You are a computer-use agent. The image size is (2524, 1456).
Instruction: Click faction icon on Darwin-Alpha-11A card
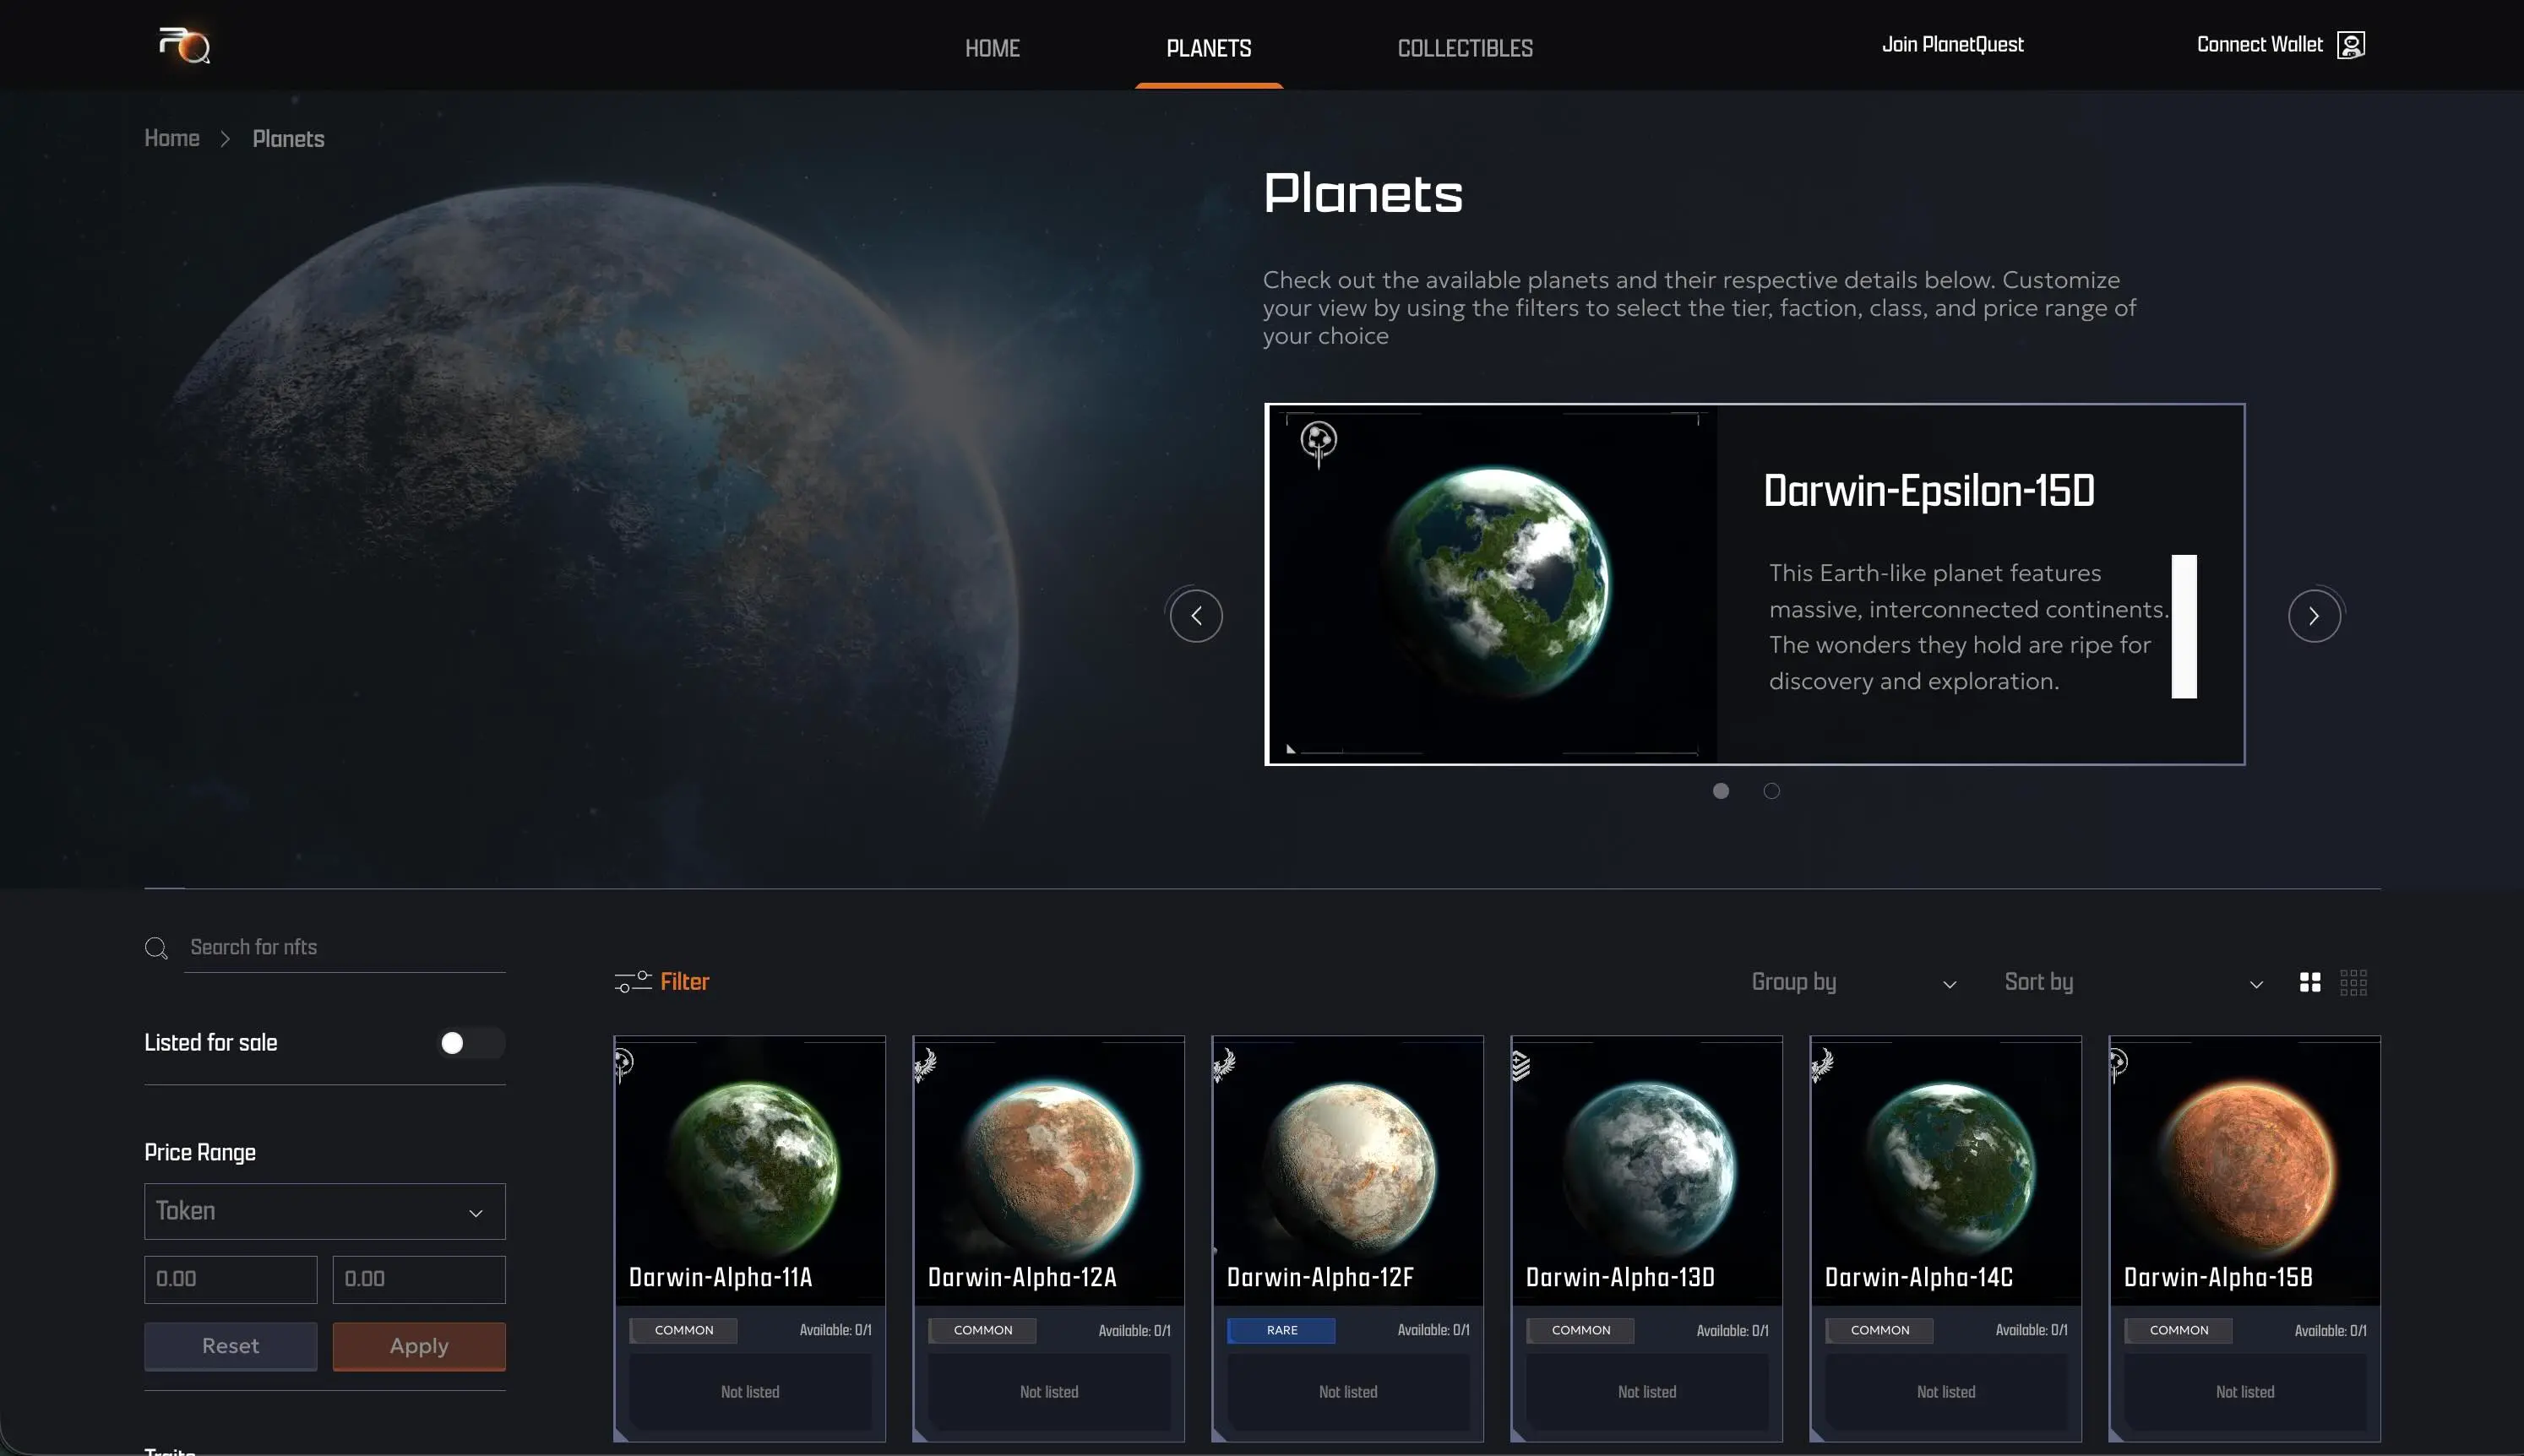tap(624, 1064)
